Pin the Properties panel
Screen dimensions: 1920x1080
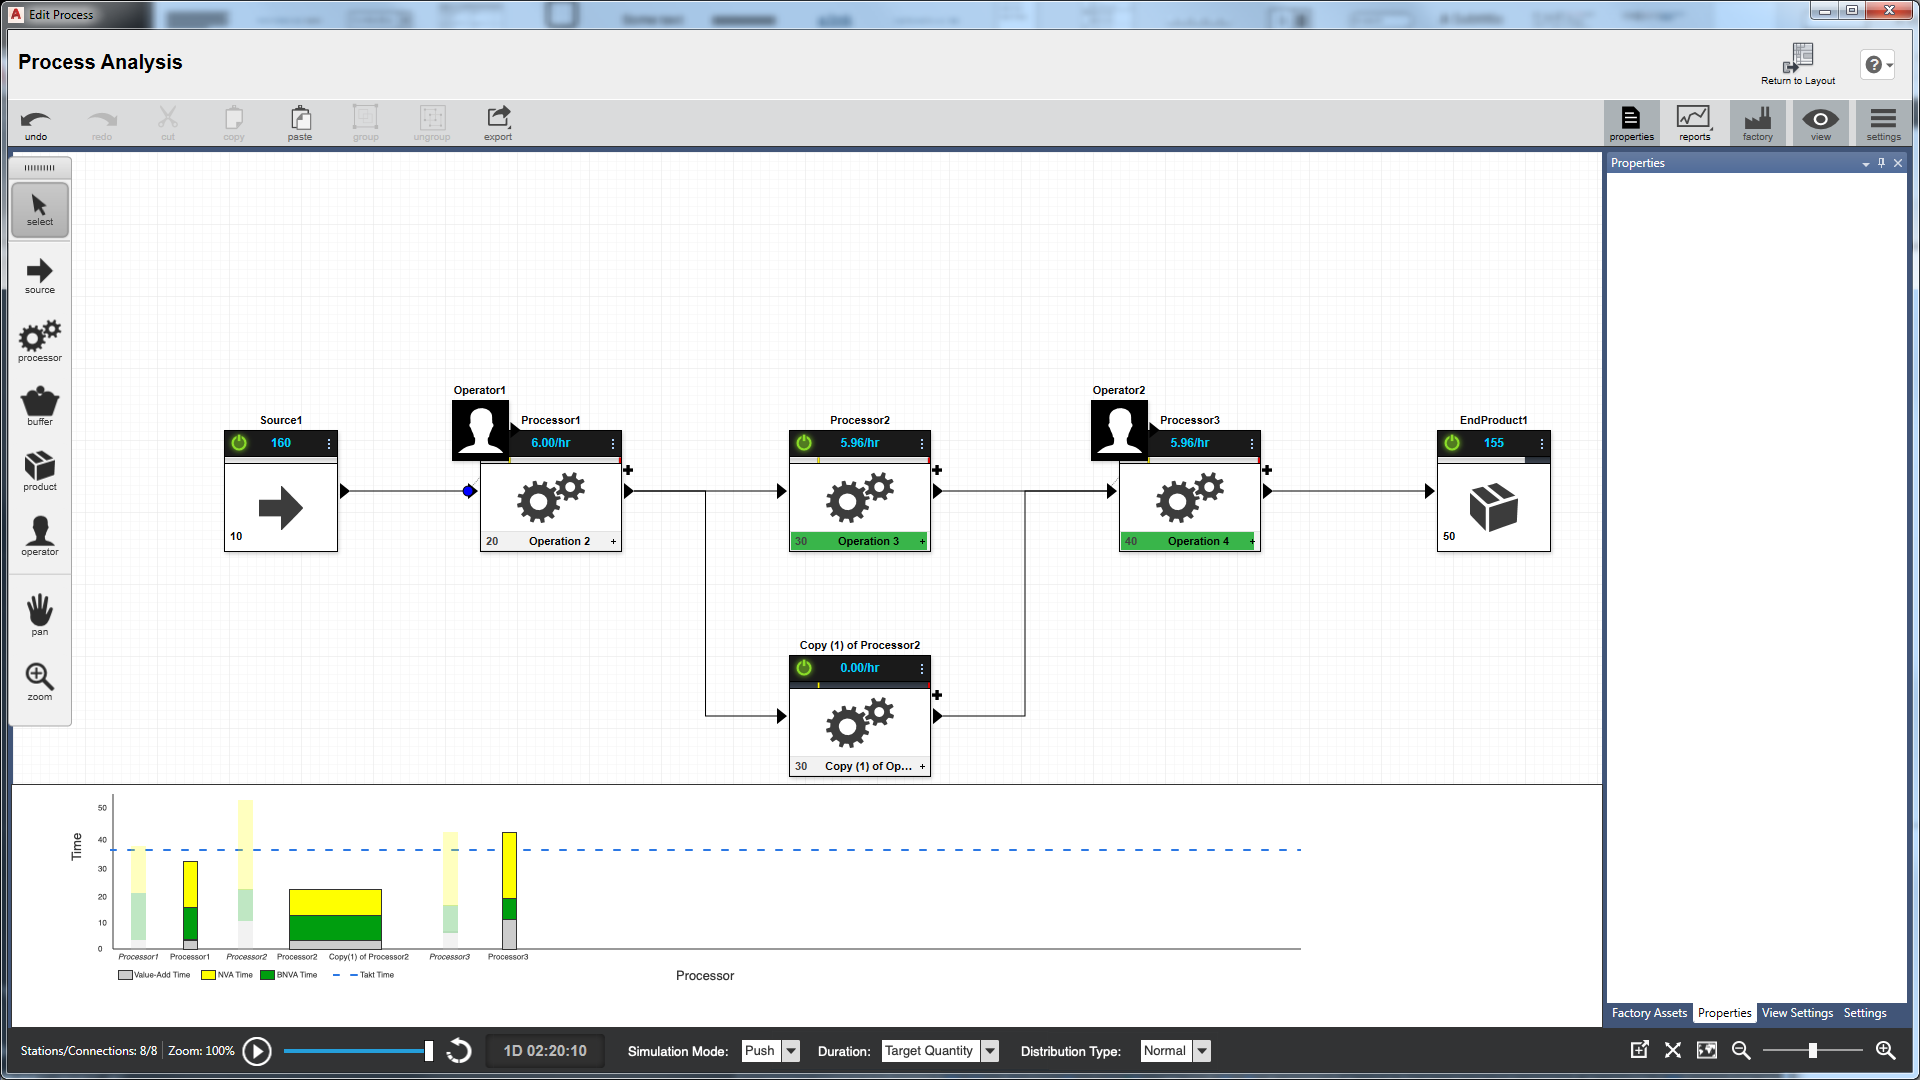(x=1882, y=163)
